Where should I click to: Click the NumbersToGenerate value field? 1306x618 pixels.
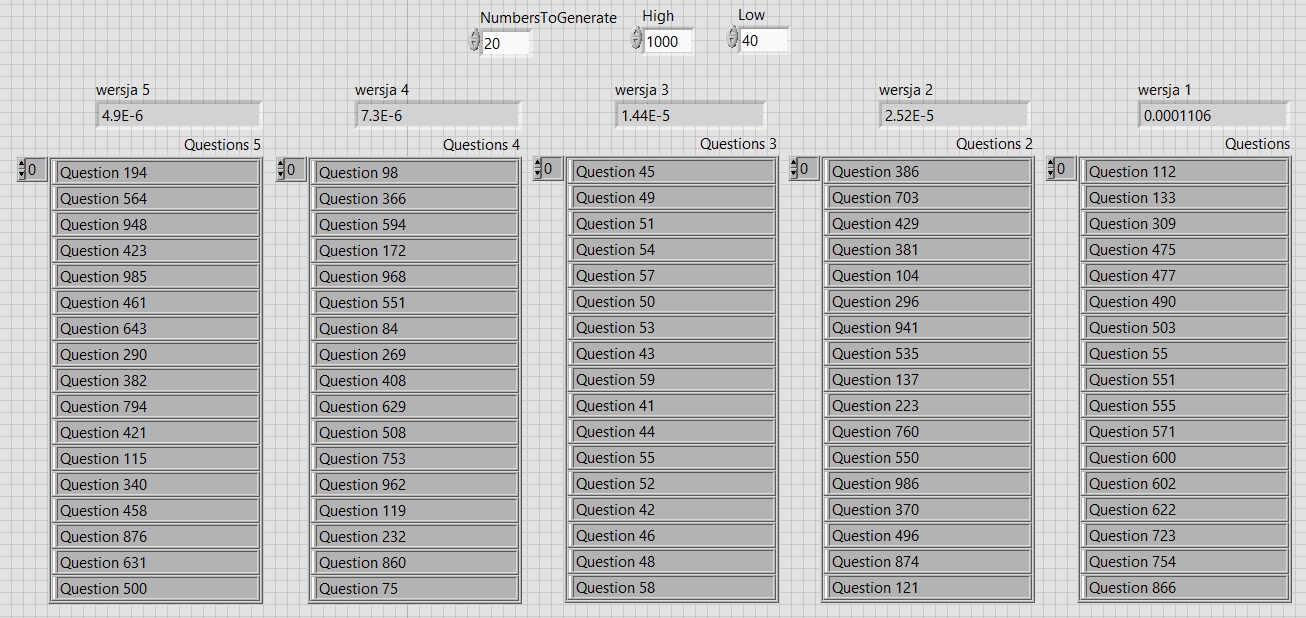pos(505,43)
